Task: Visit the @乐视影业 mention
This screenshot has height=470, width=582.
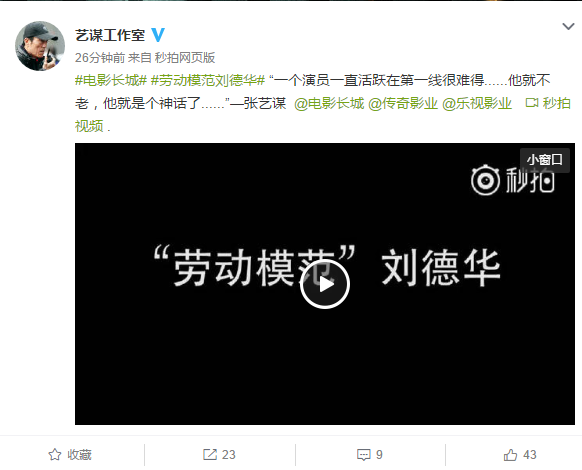Action: coord(477,104)
